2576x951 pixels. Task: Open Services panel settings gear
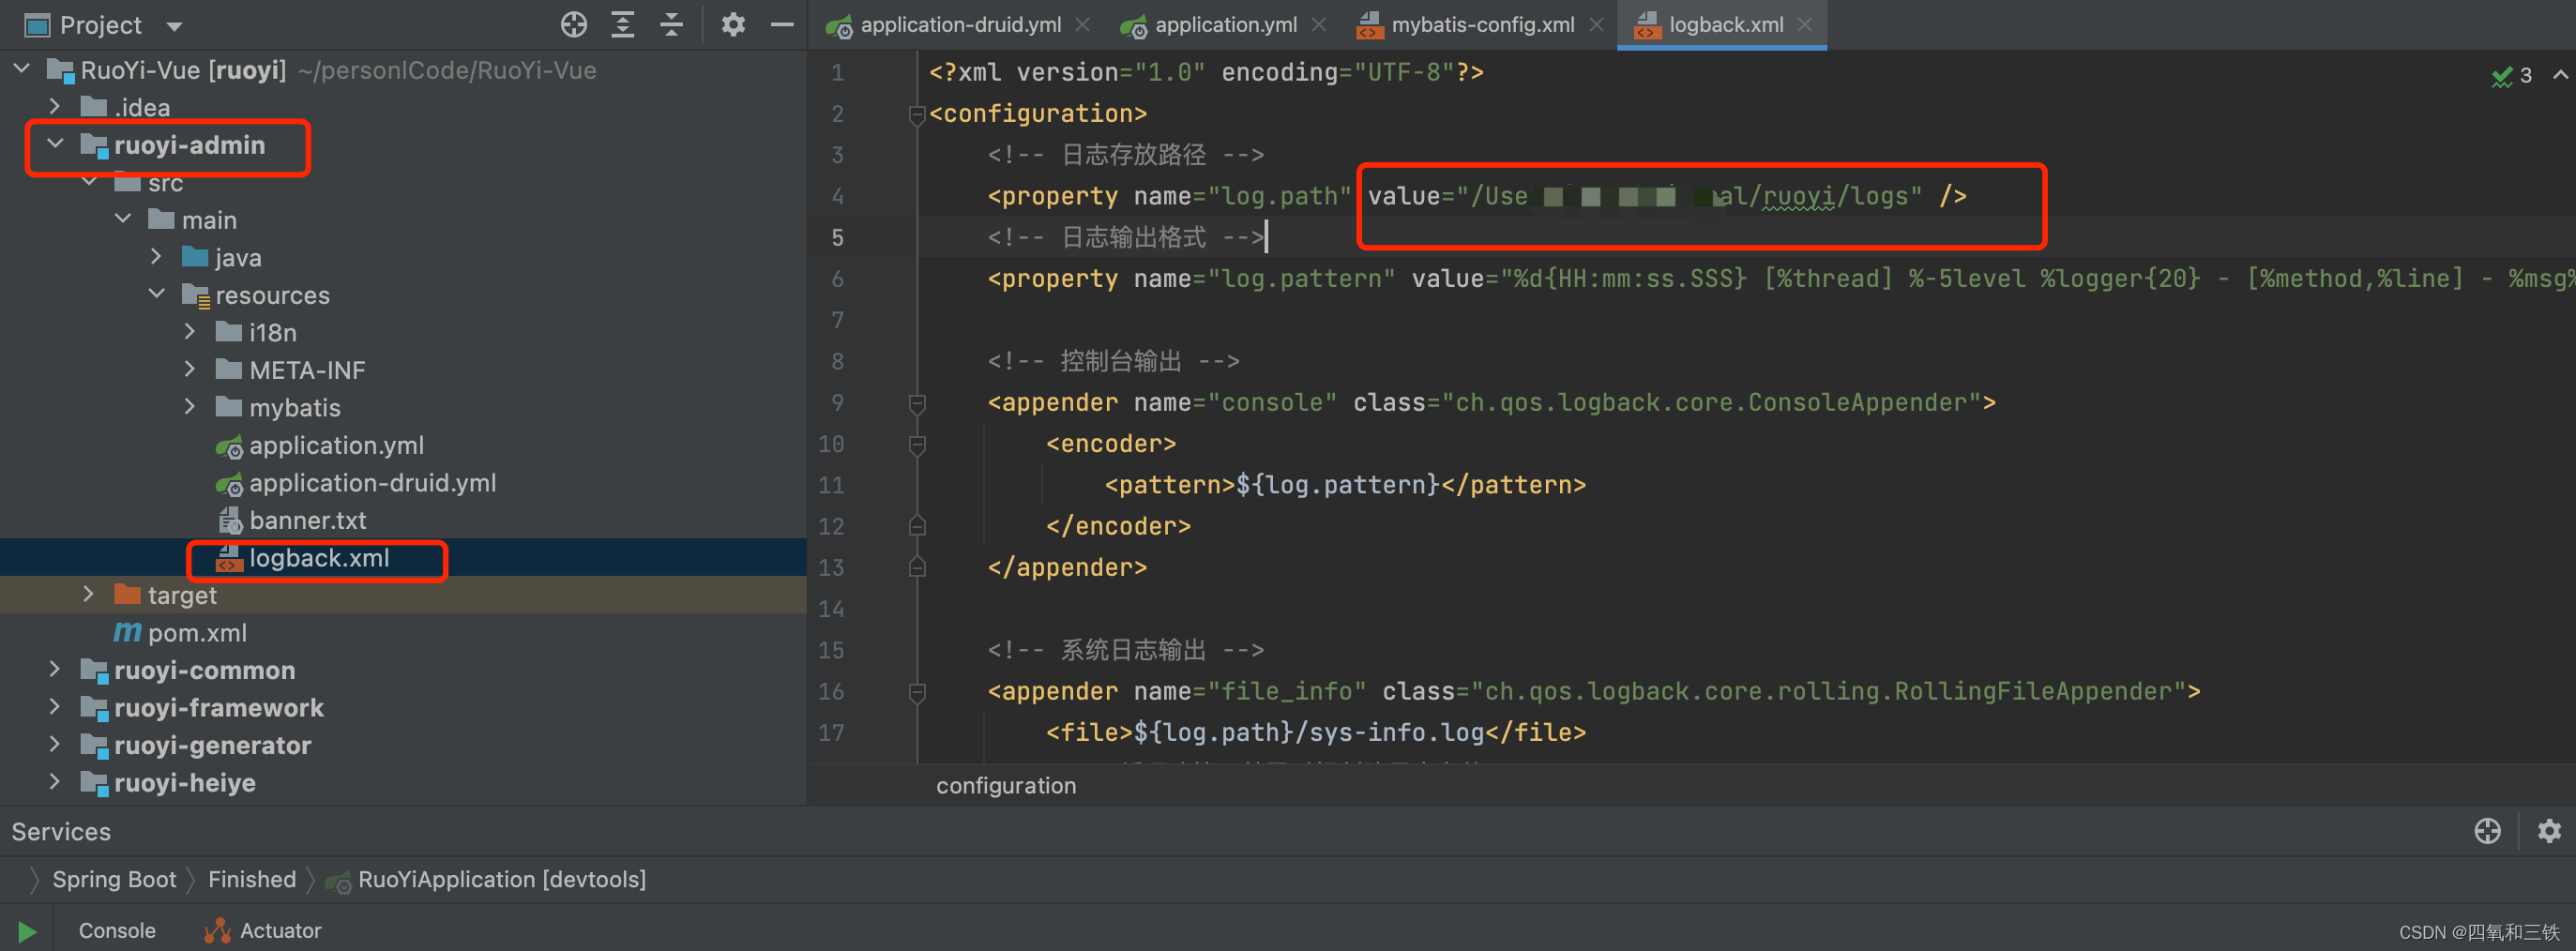2549,831
